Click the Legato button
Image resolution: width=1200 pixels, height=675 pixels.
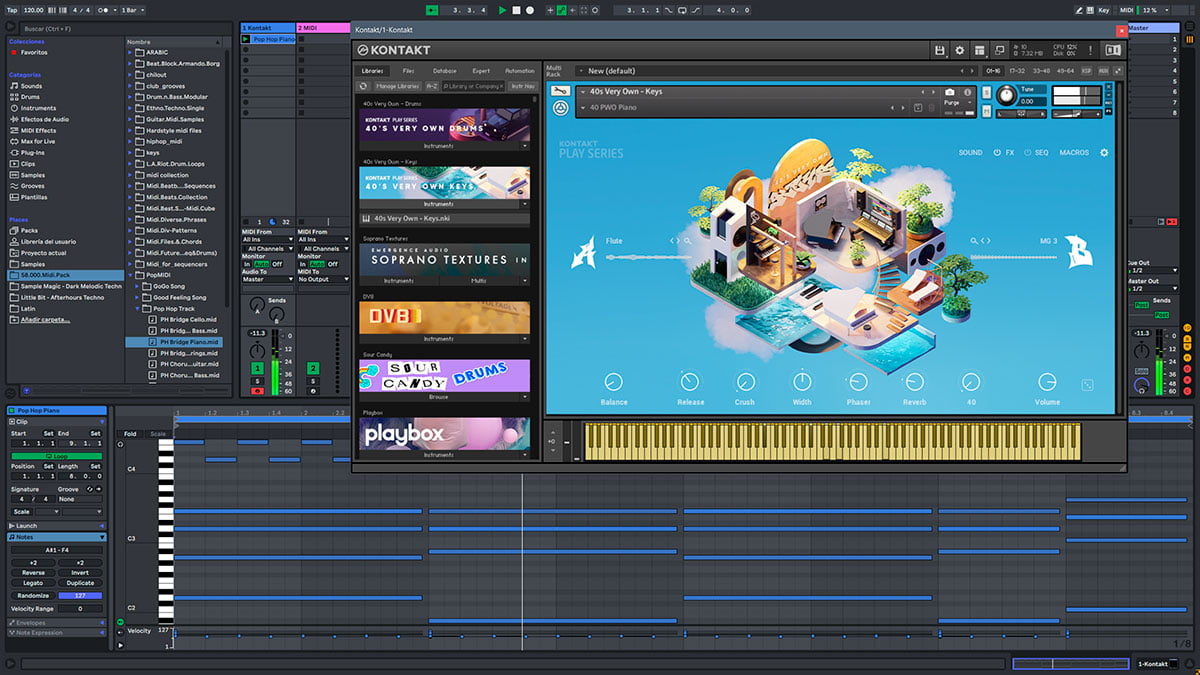[x=33, y=583]
